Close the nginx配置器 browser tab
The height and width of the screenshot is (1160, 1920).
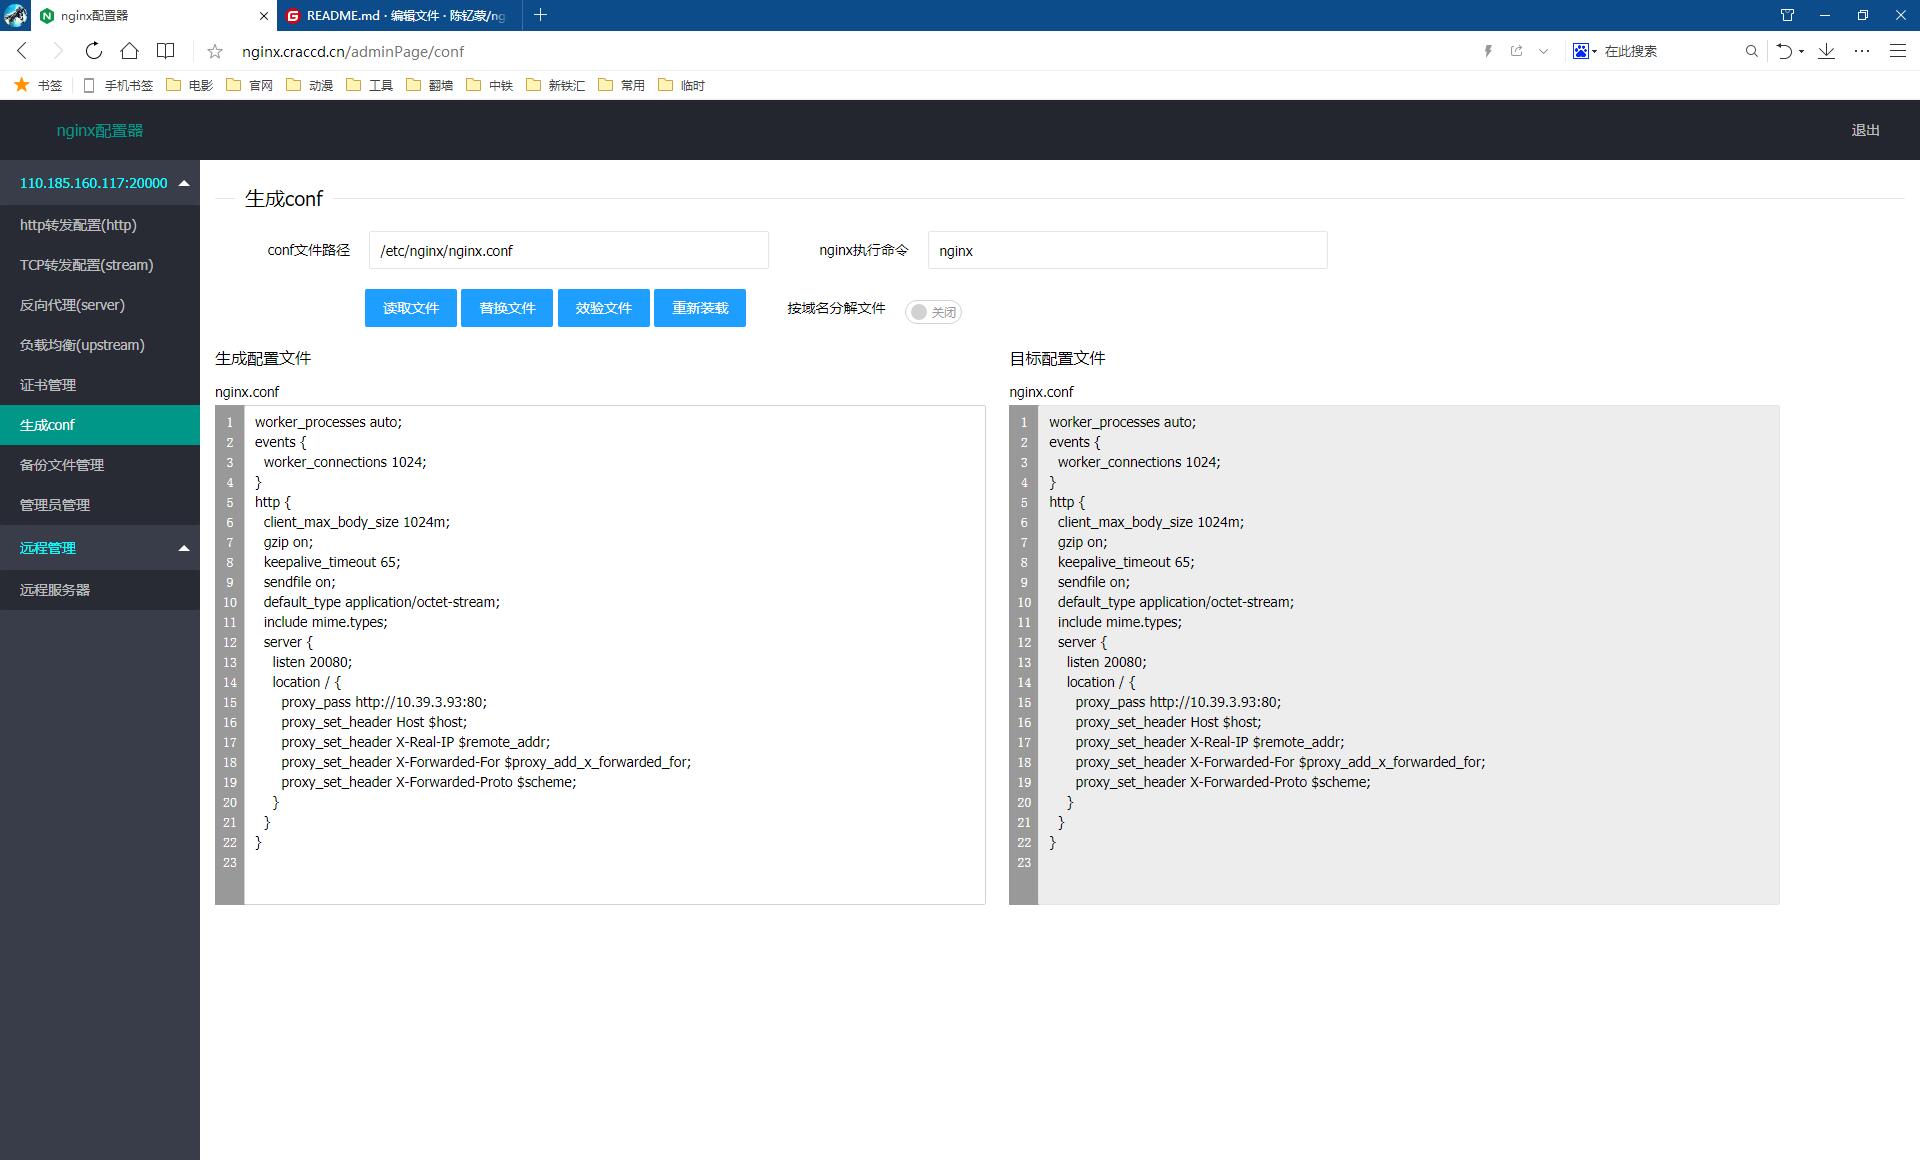pos(264,16)
